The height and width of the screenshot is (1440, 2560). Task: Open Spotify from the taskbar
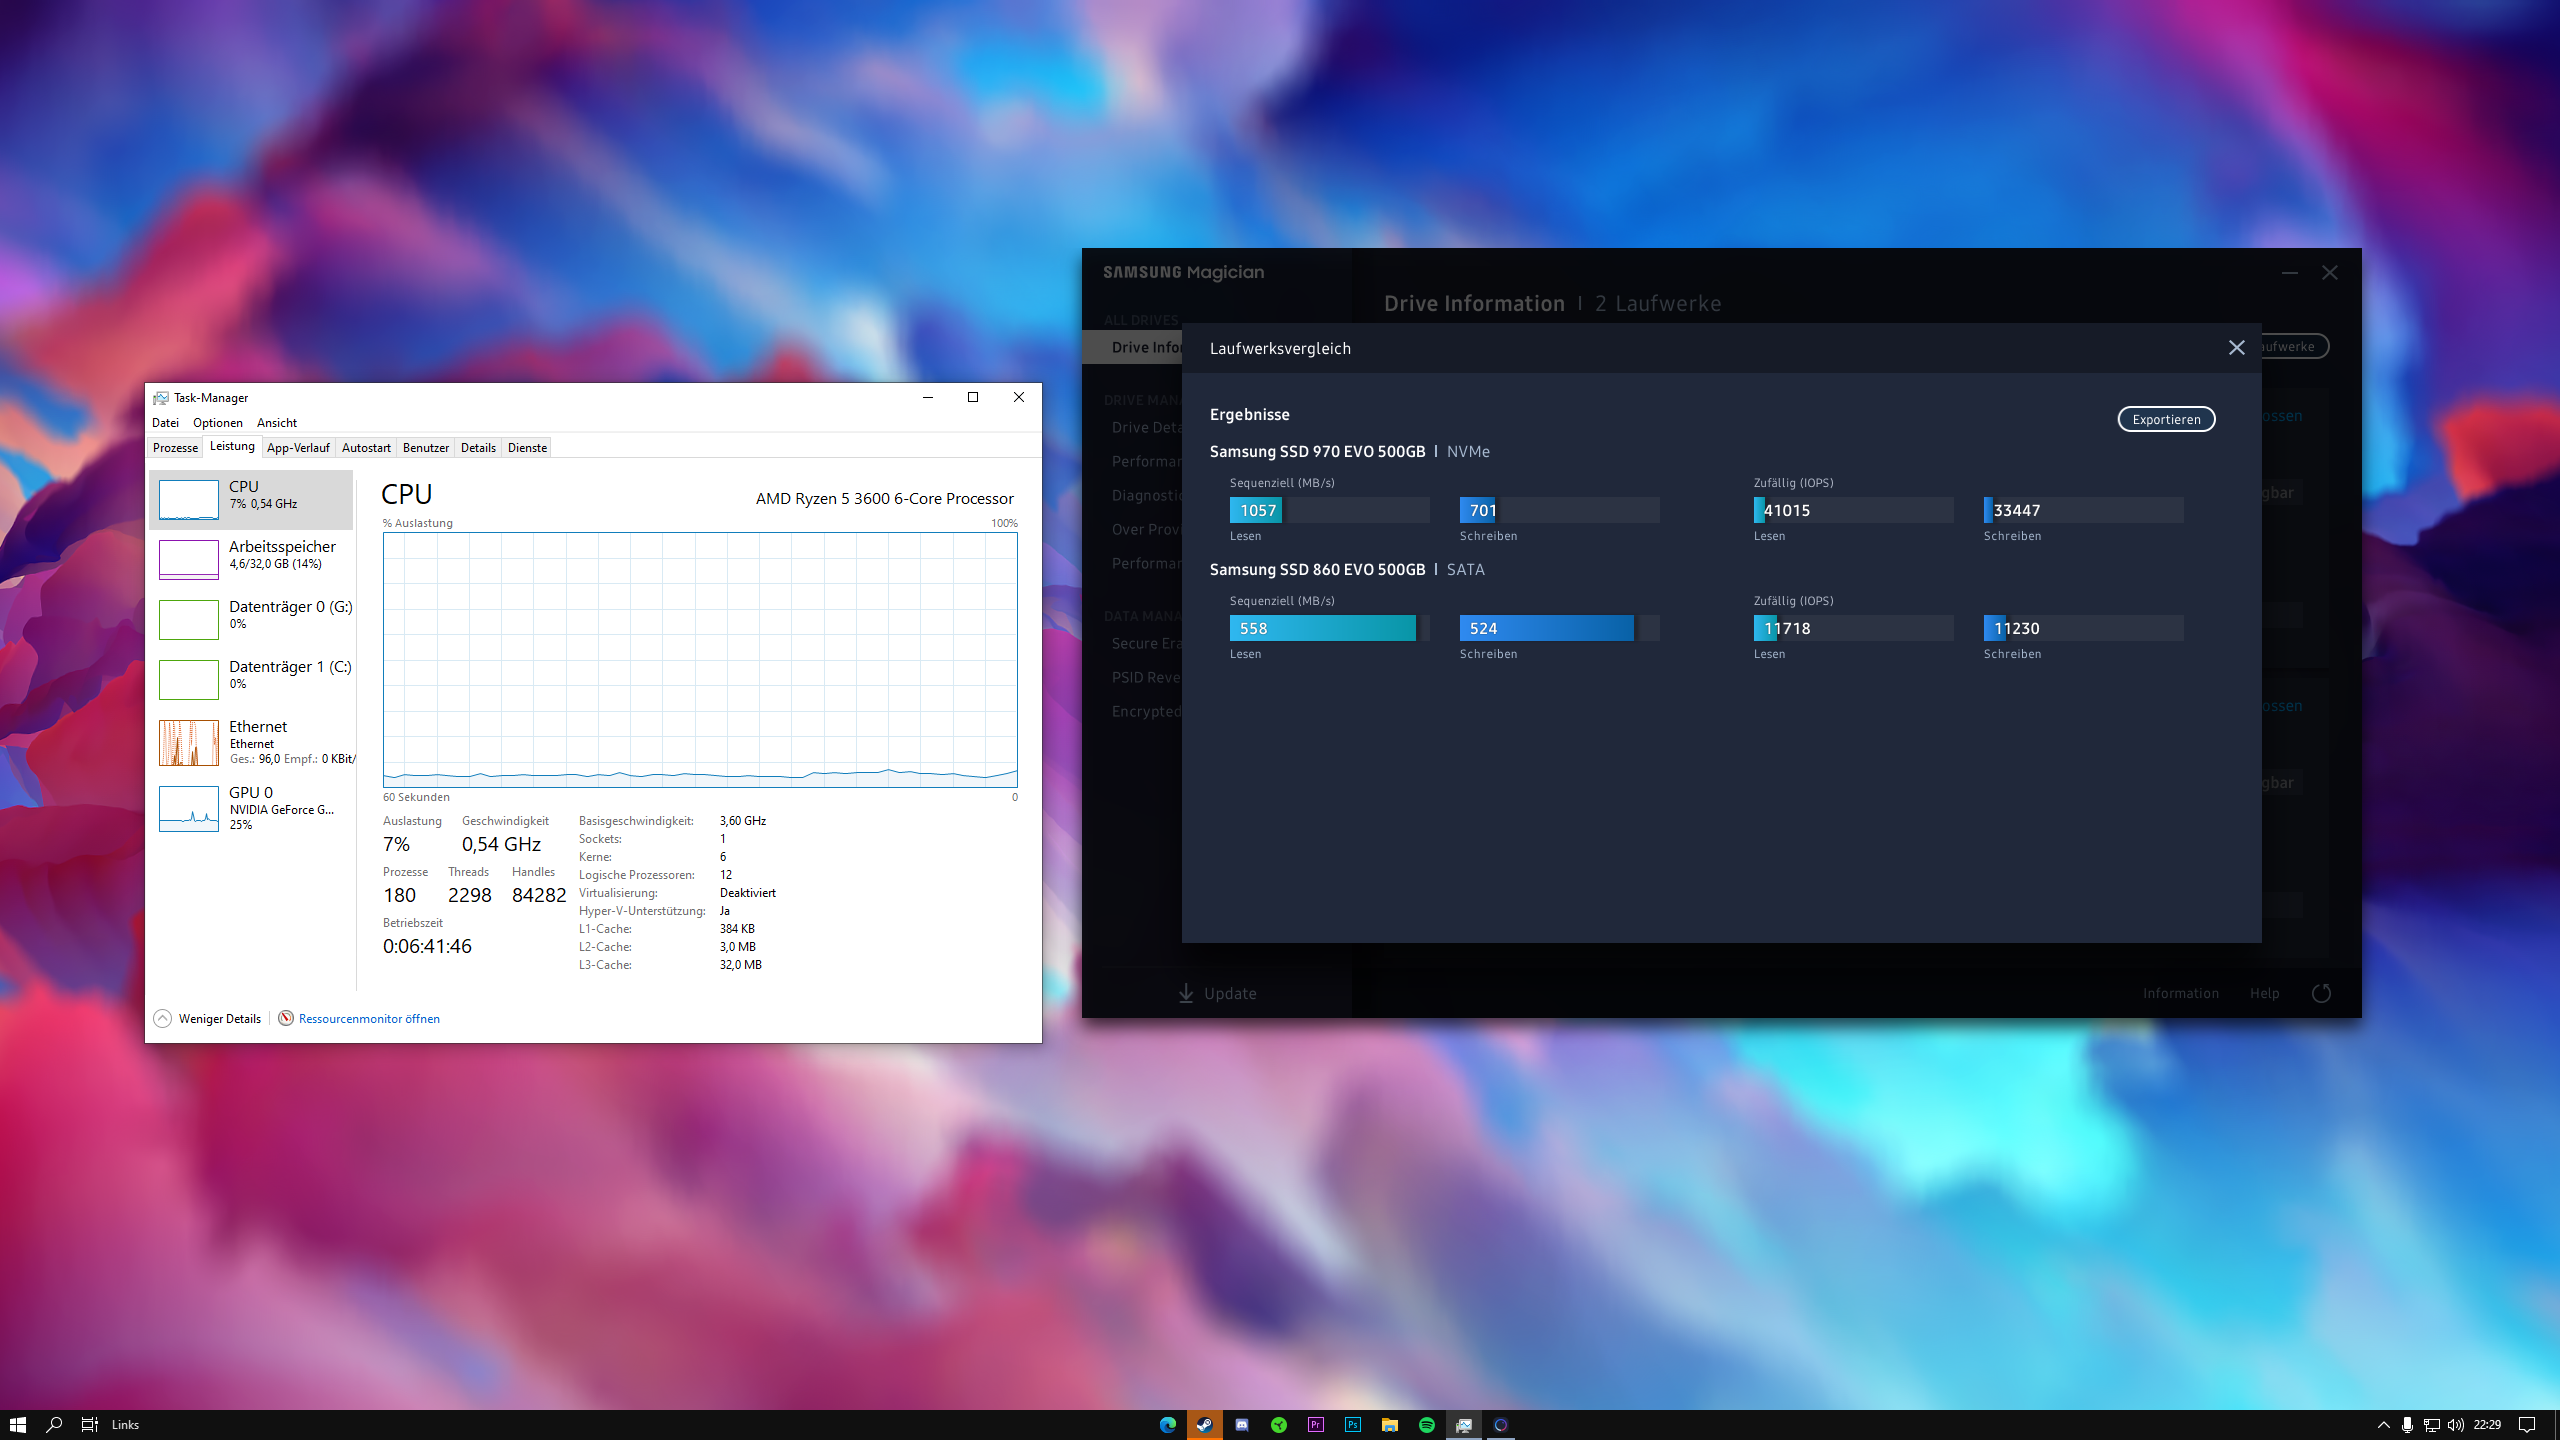1426,1424
